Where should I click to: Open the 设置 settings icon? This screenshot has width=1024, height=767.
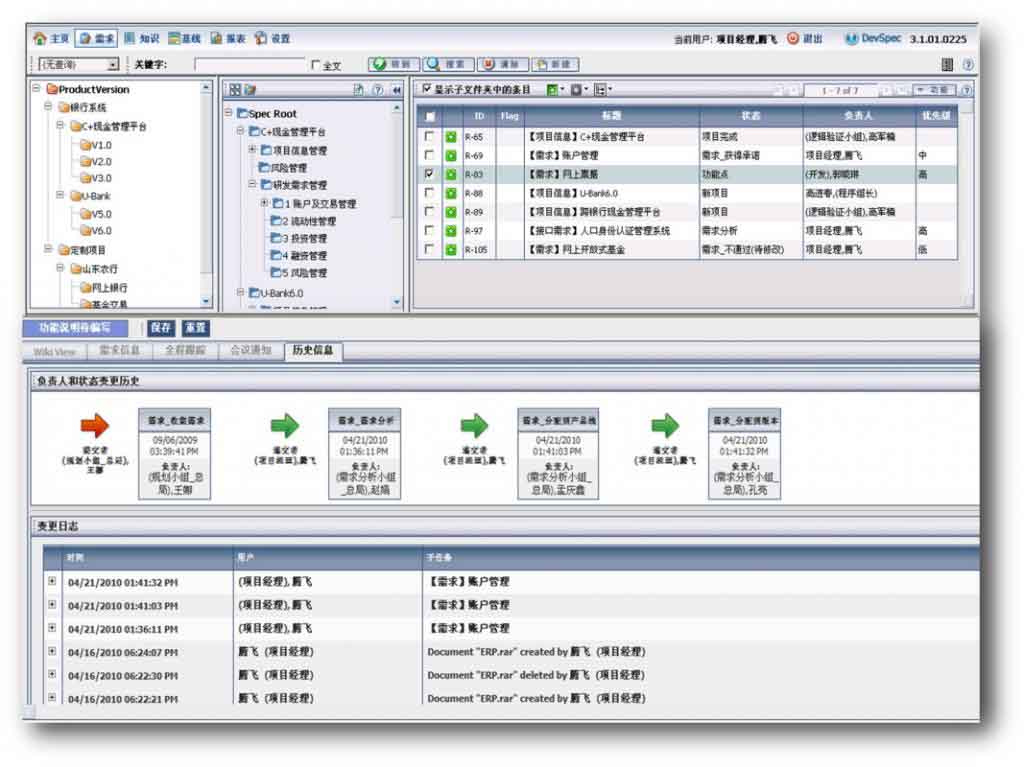(x=260, y=39)
